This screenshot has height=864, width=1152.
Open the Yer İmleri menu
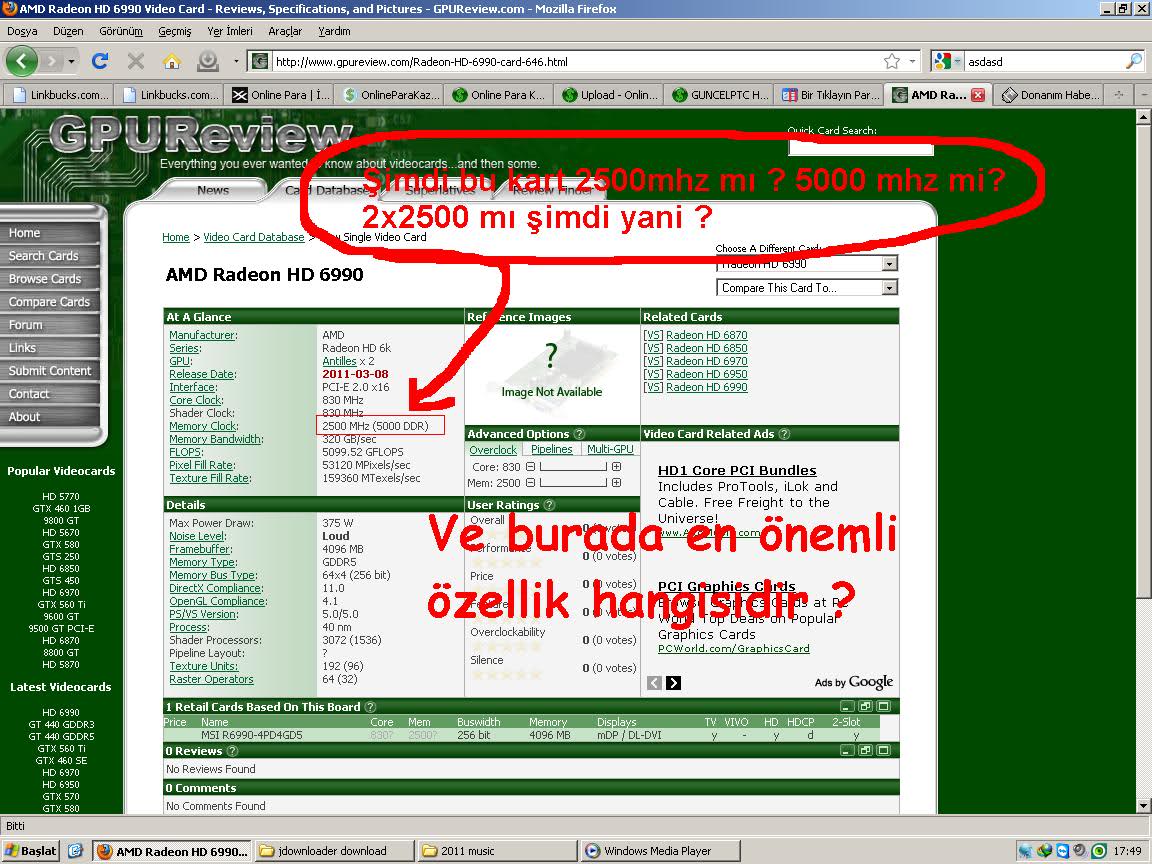pos(229,31)
